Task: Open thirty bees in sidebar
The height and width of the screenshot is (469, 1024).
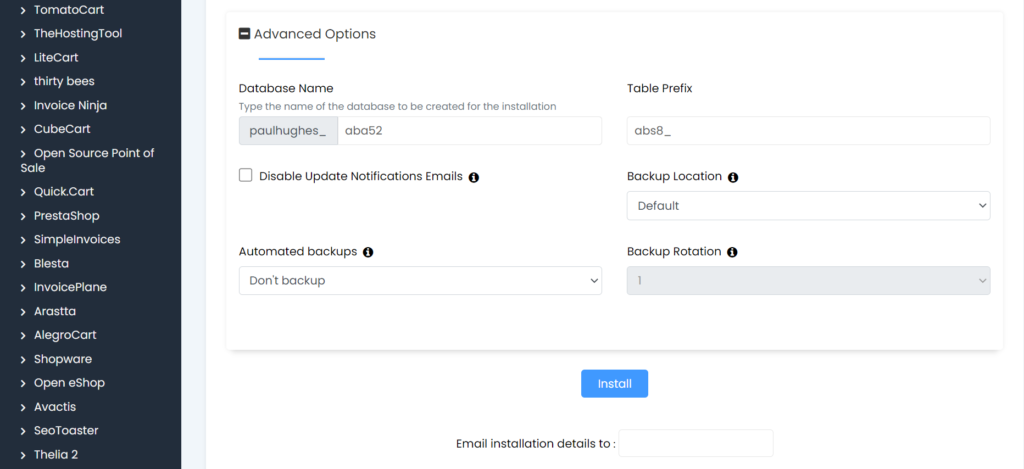Action: point(64,81)
